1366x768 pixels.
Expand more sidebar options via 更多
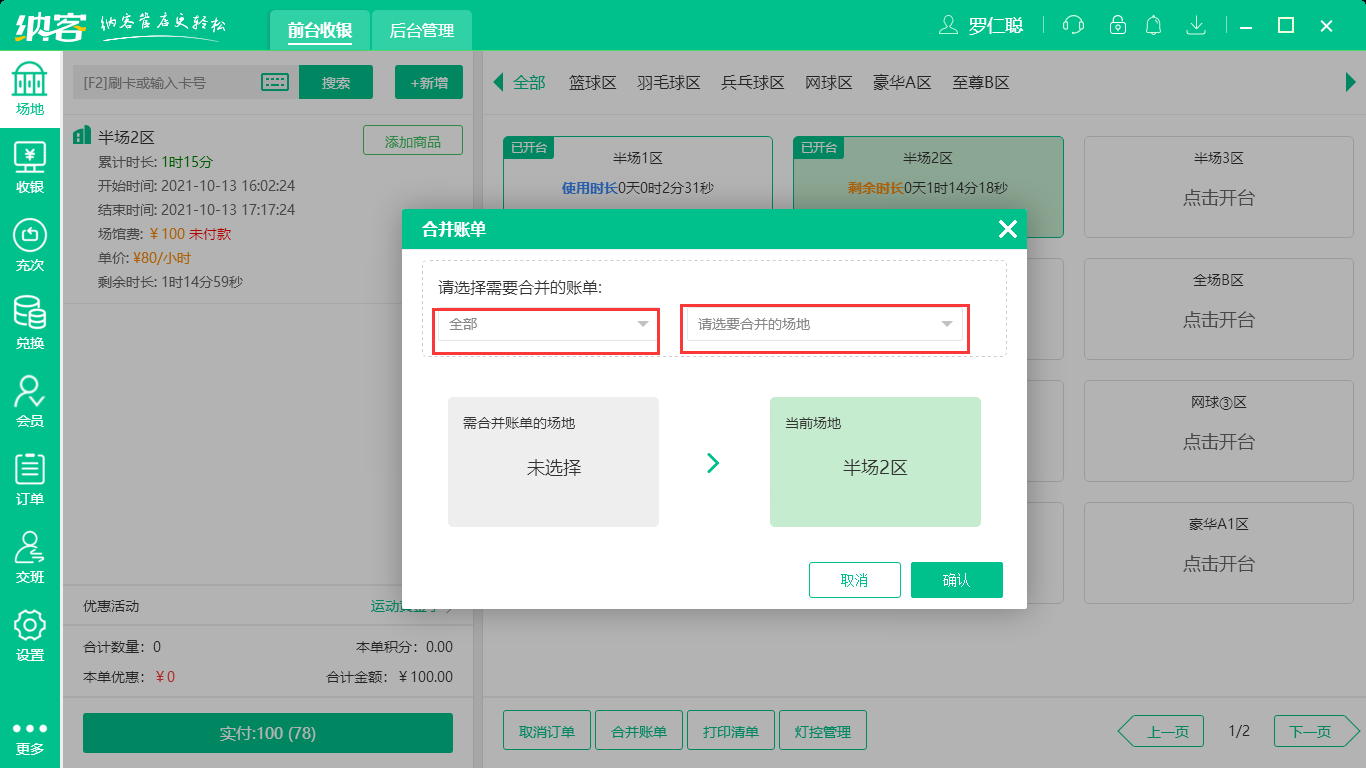pos(28,715)
